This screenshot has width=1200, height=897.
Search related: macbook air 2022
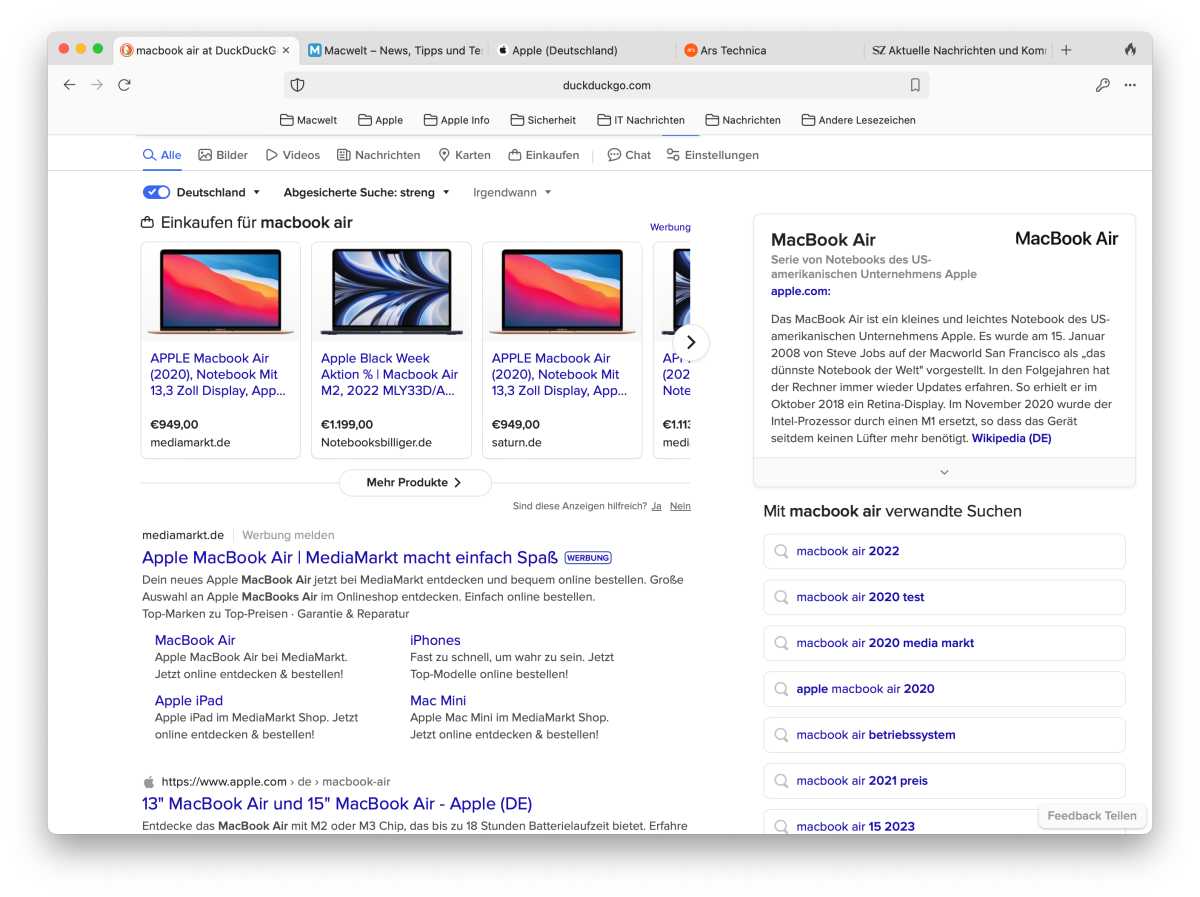[944, 551]
